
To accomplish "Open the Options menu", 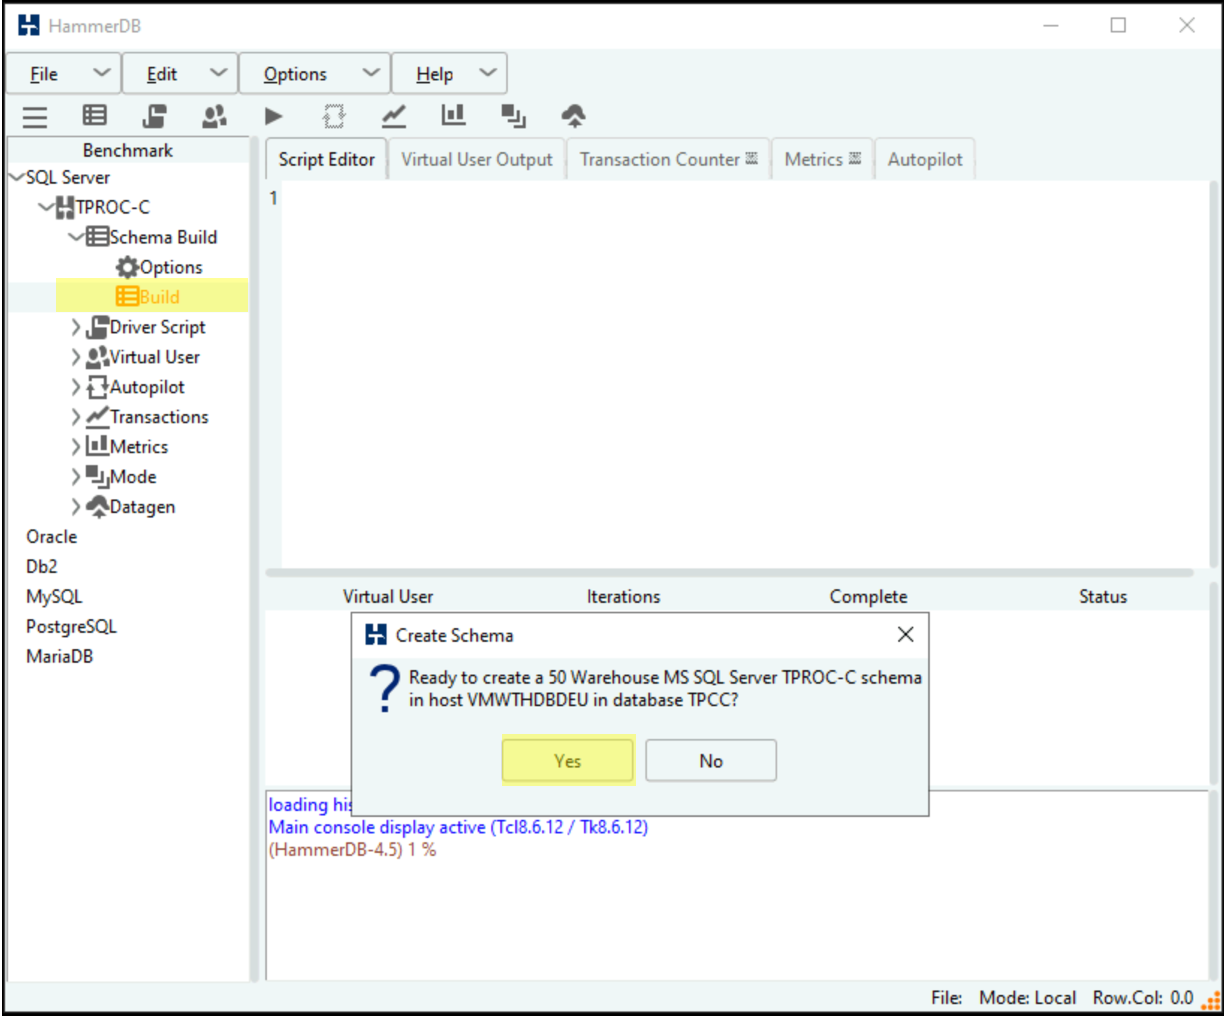I will [314, 74].
